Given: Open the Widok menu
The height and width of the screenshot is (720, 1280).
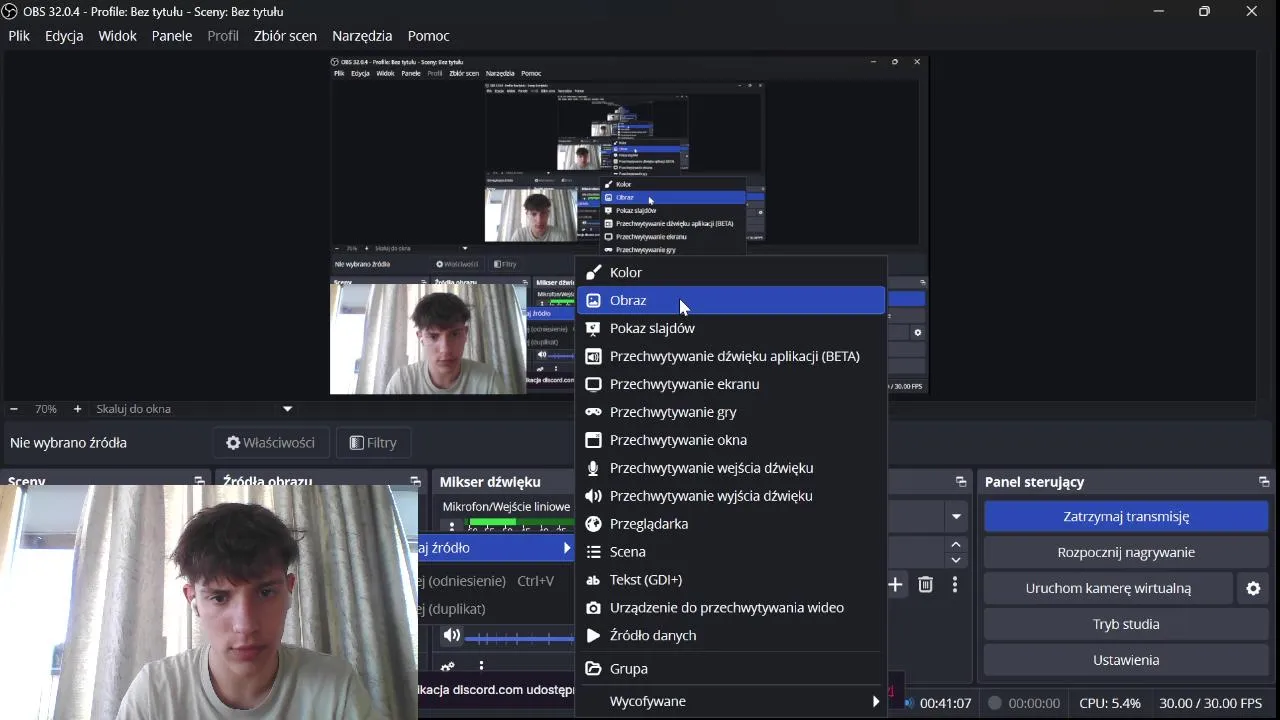Looking at the screenshot, I should click(117, 36).
